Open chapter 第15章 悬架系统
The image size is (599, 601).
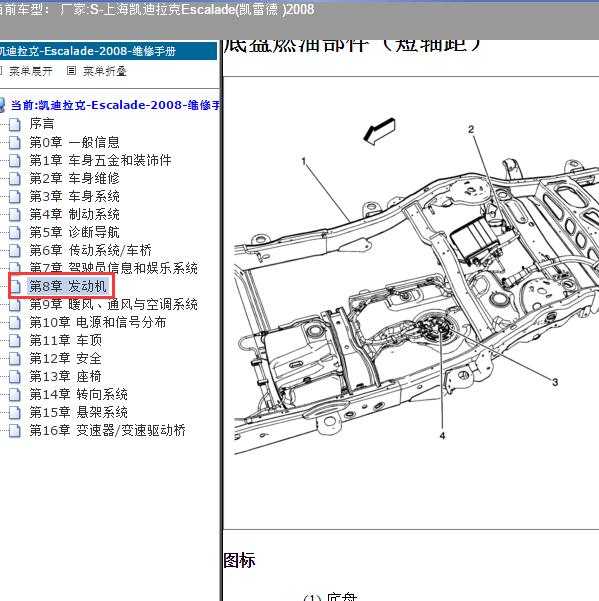pos(79,413)
